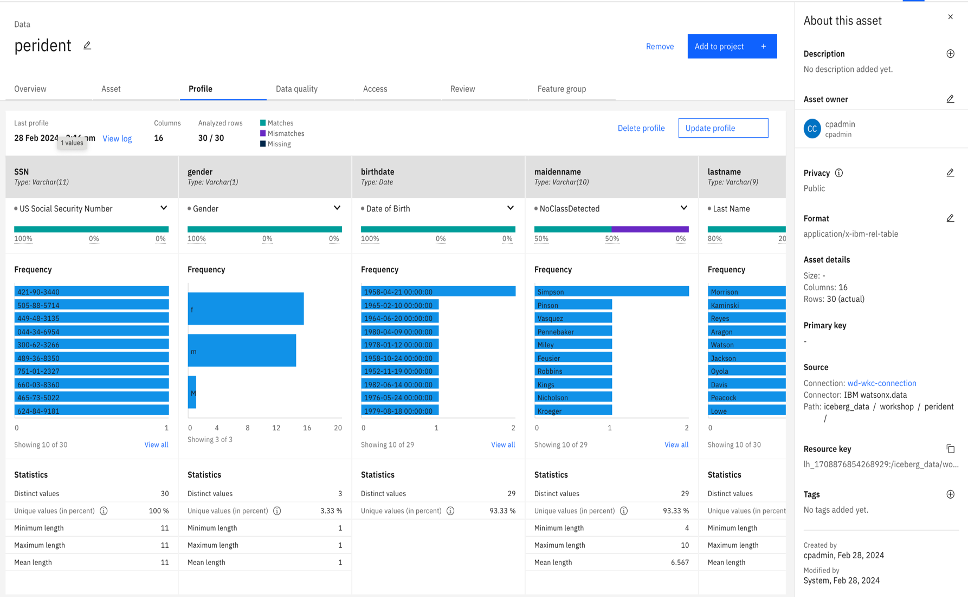Open the Privacy info tooltip icon
The image size is (968, 598).
(x=839, y=173)
